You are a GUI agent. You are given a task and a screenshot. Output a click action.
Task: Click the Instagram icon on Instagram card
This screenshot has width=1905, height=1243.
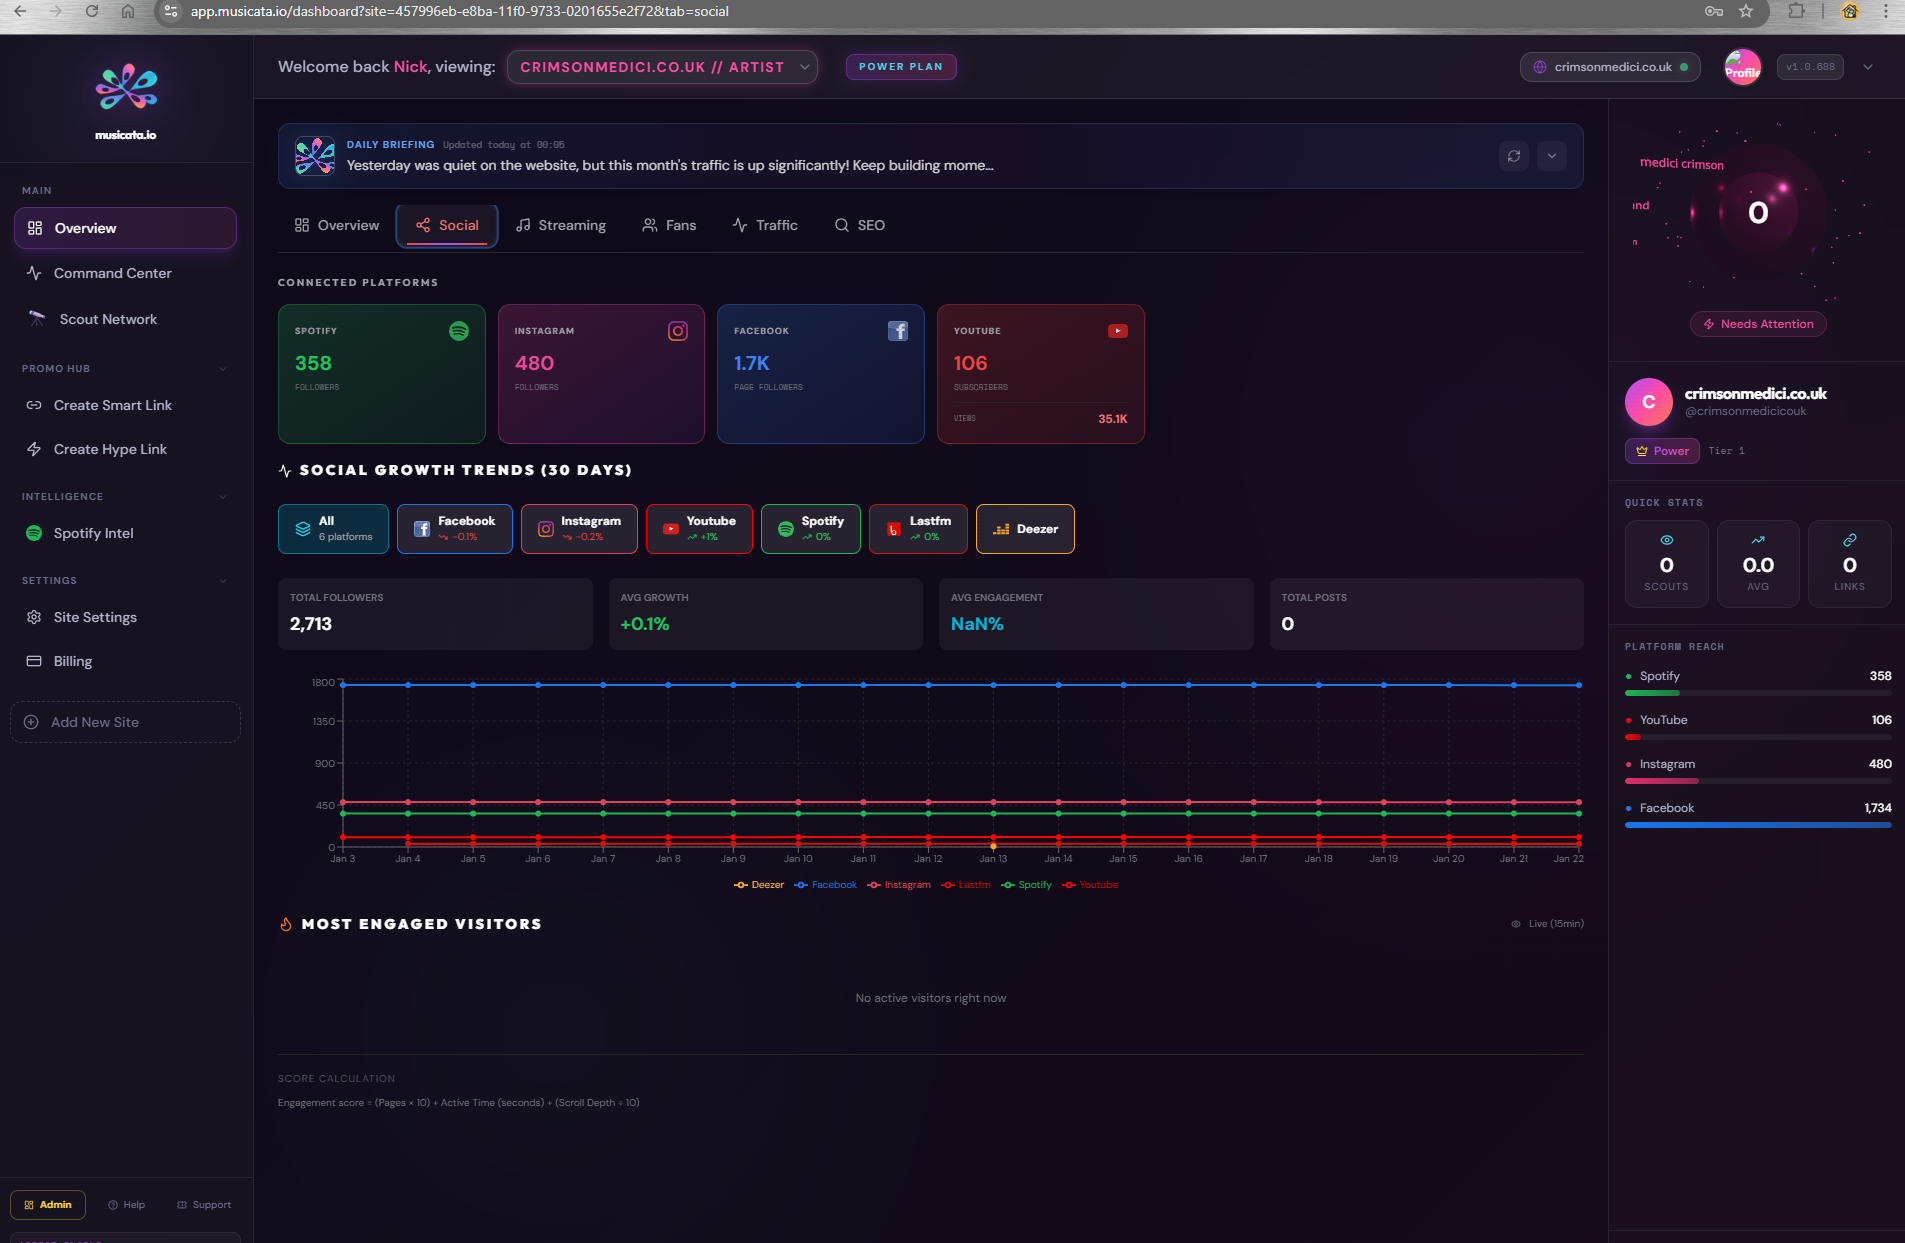point(678,331)
